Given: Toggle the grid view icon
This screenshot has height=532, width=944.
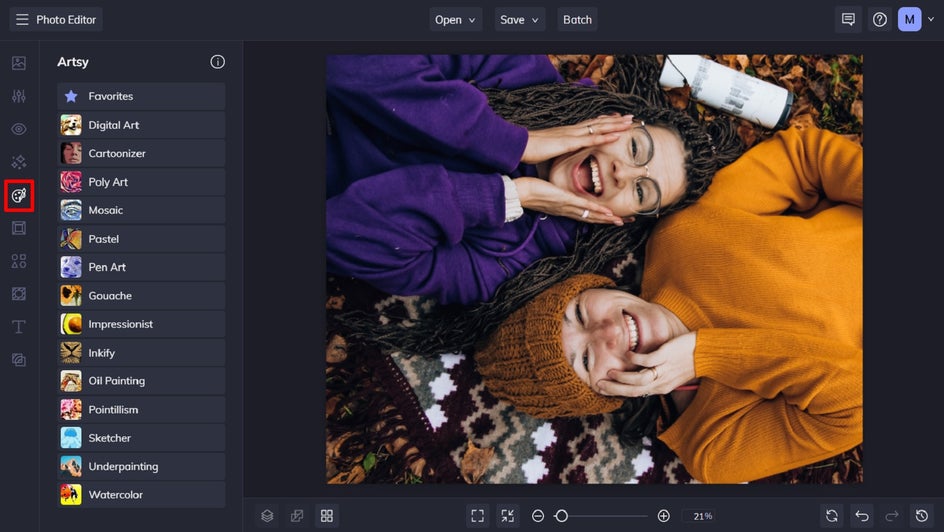Looking at the screenshot, I should click(327, 516).
